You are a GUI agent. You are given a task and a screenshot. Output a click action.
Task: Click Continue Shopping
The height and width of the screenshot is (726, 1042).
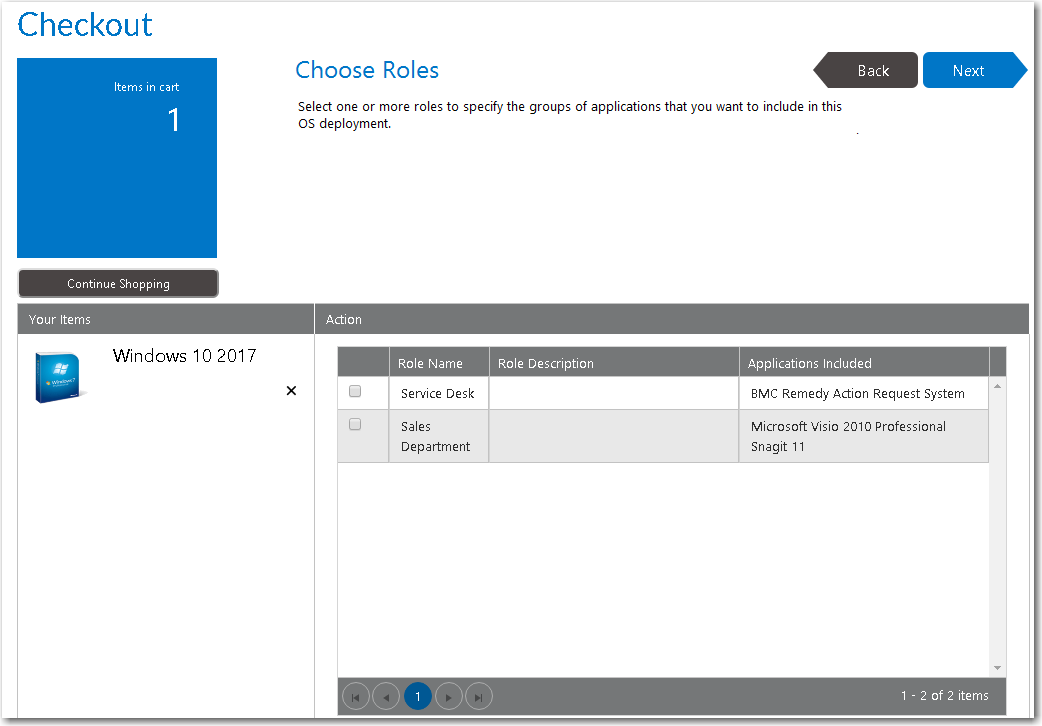point(118,284)
